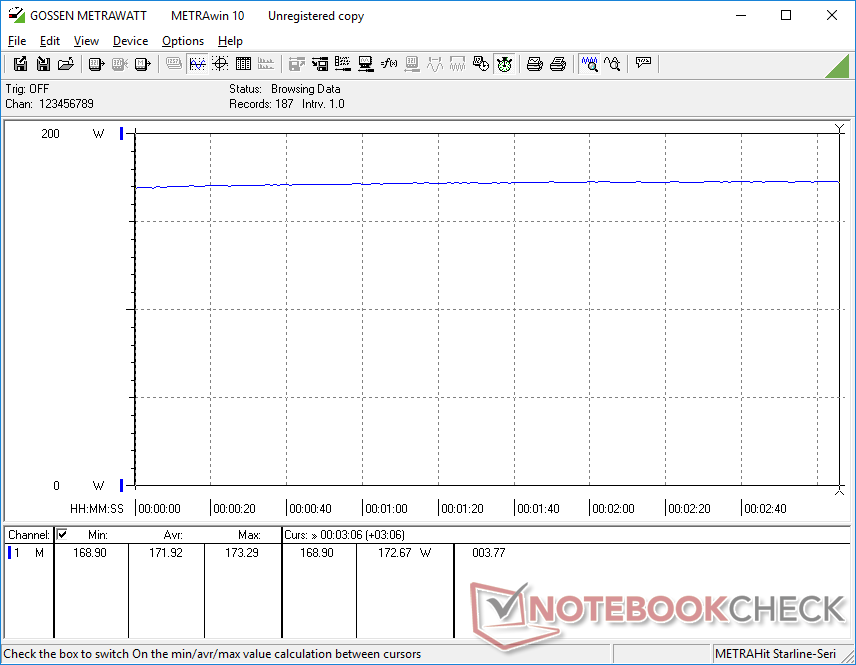Open the Help menu
The height and width of the screenshot is (665, 856).
pyautogui.click(x=230, y=41)
